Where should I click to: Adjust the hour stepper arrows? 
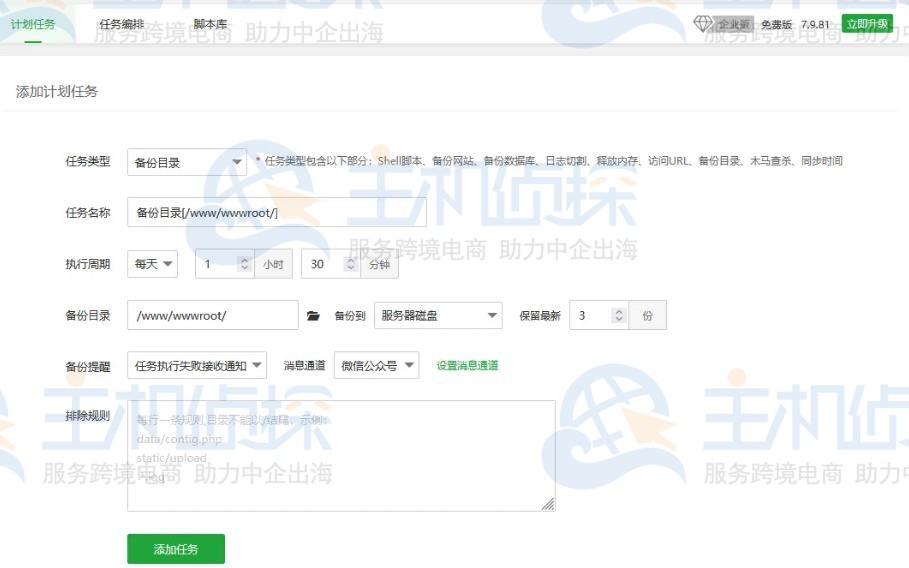(245, 264)
